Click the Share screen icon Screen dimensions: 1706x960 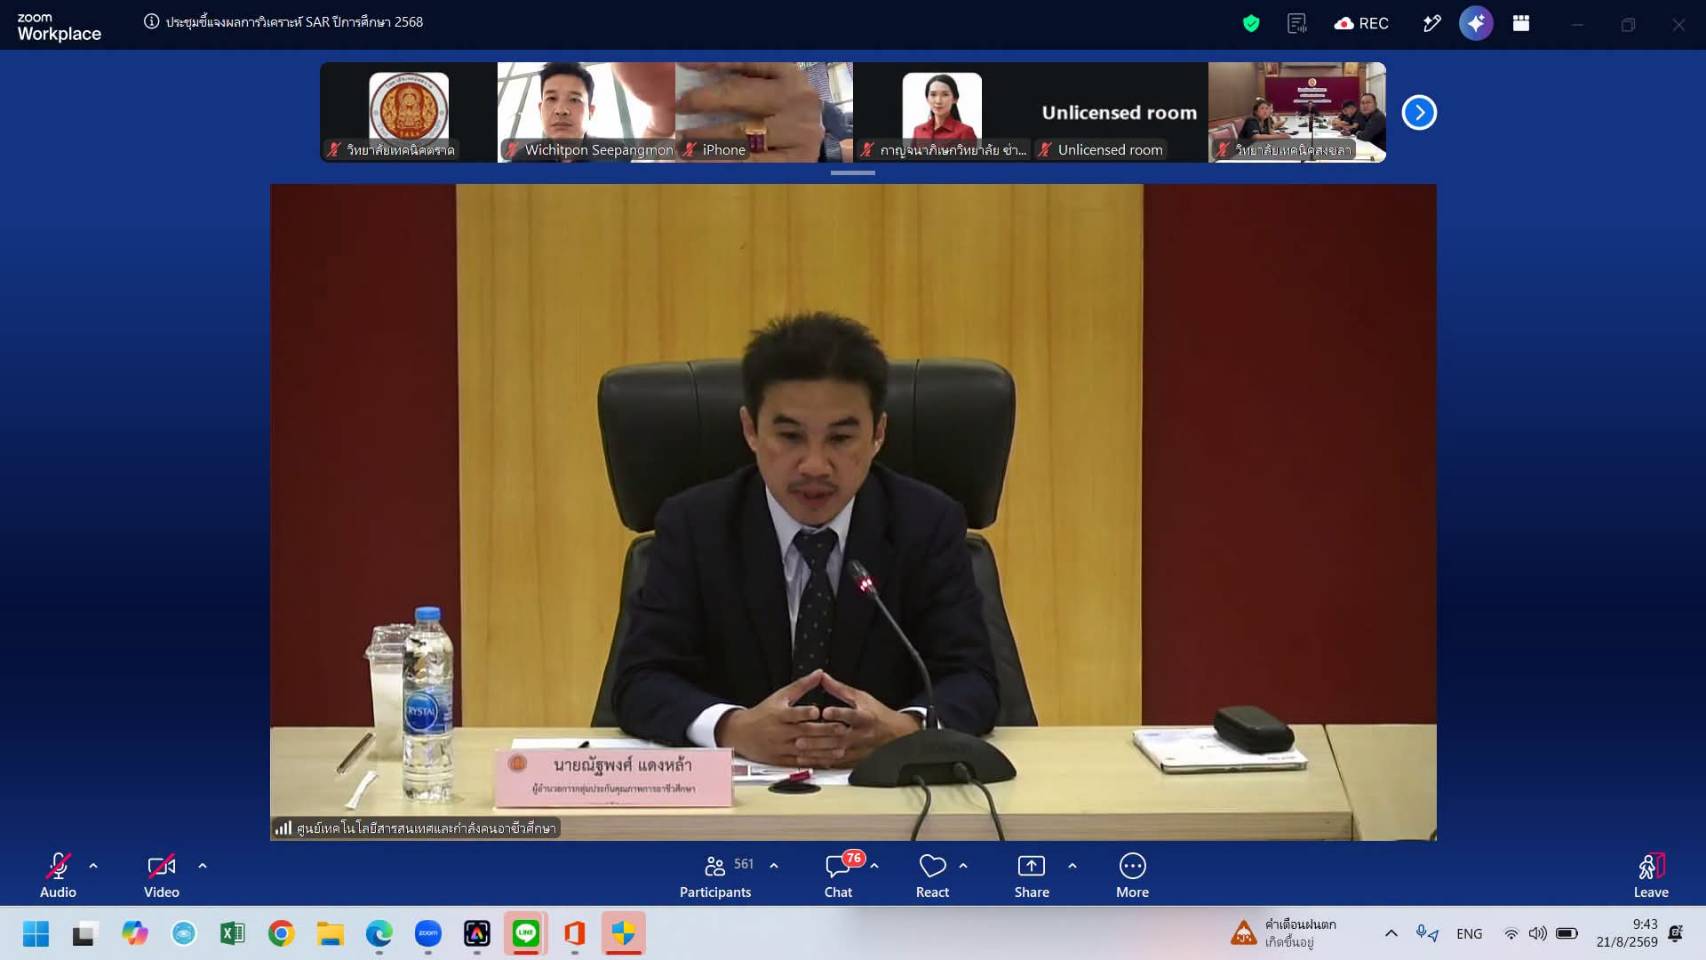(1031, 866)
